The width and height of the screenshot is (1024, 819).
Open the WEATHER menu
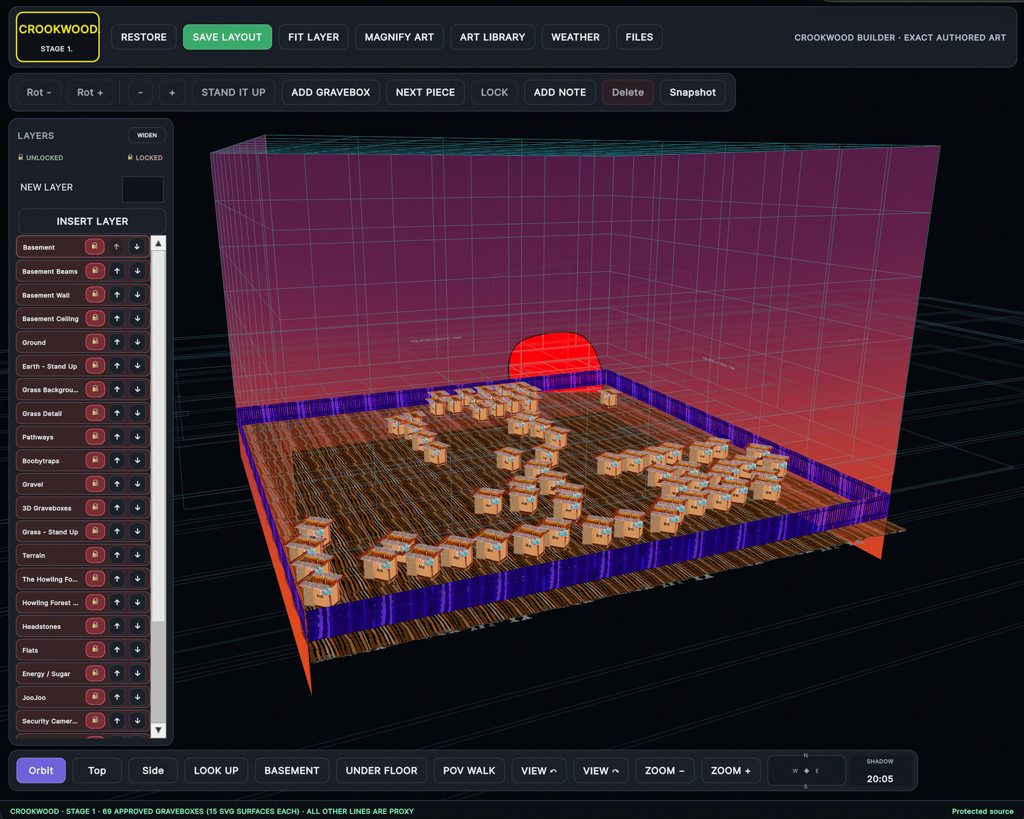point(575,37)
